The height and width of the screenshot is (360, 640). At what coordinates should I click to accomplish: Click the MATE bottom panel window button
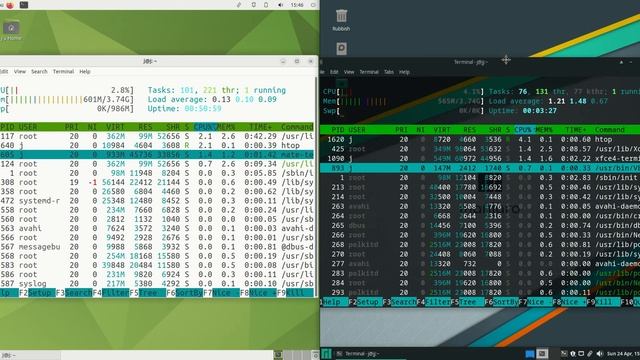click(30, 356)
